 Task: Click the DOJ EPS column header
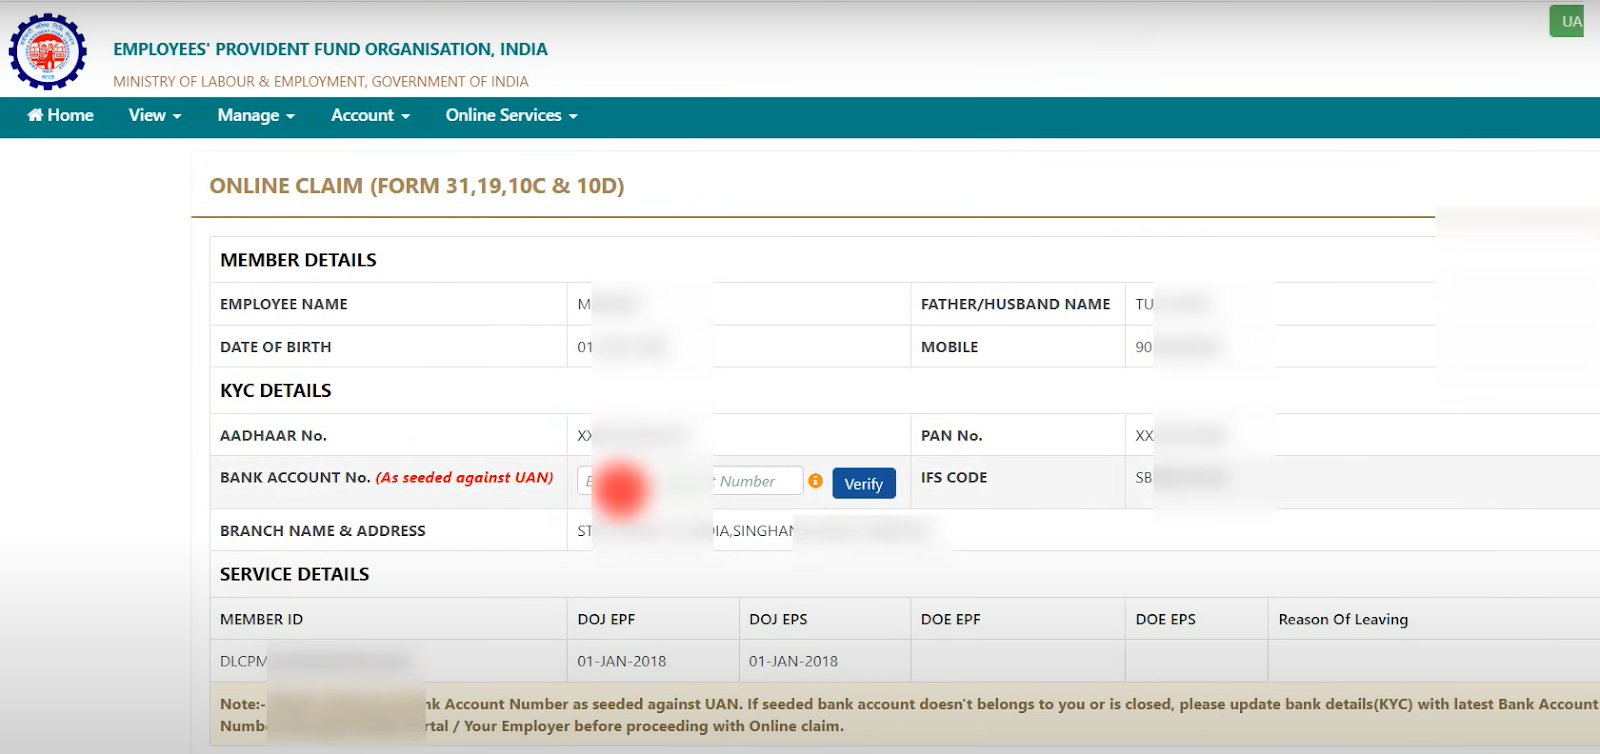pyautogui.click(x=778, y=619)
